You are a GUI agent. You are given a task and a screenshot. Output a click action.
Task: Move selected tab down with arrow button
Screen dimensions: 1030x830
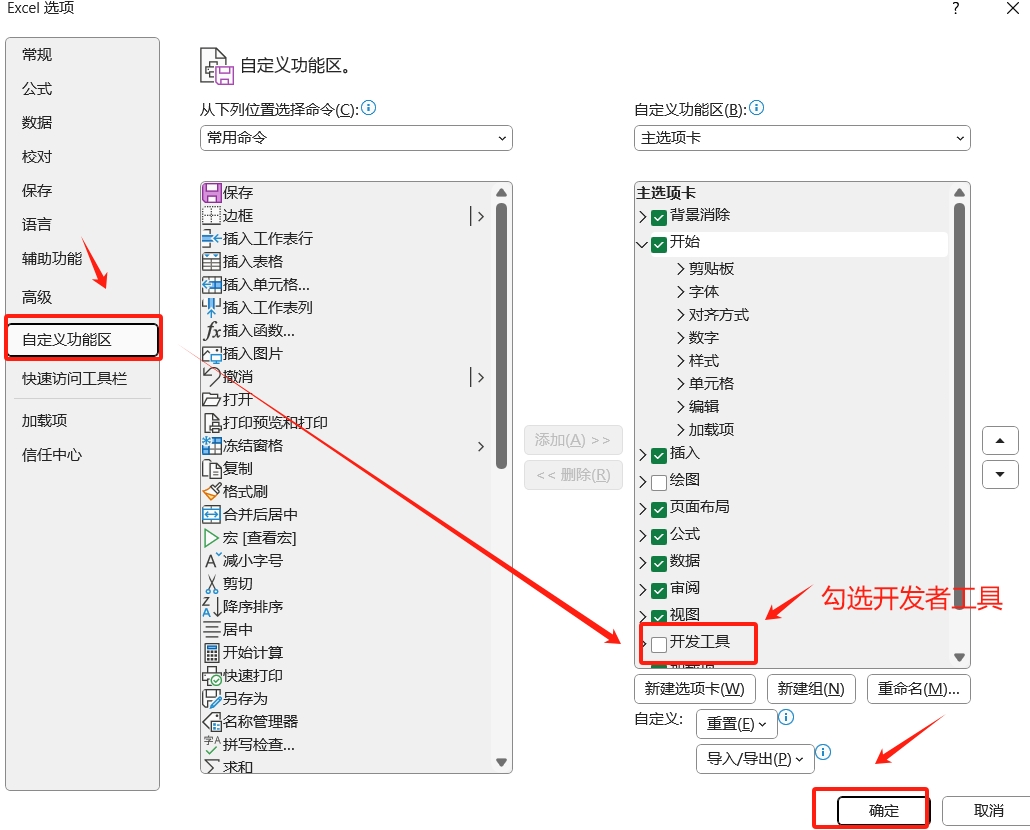[x=1000, y=474]
